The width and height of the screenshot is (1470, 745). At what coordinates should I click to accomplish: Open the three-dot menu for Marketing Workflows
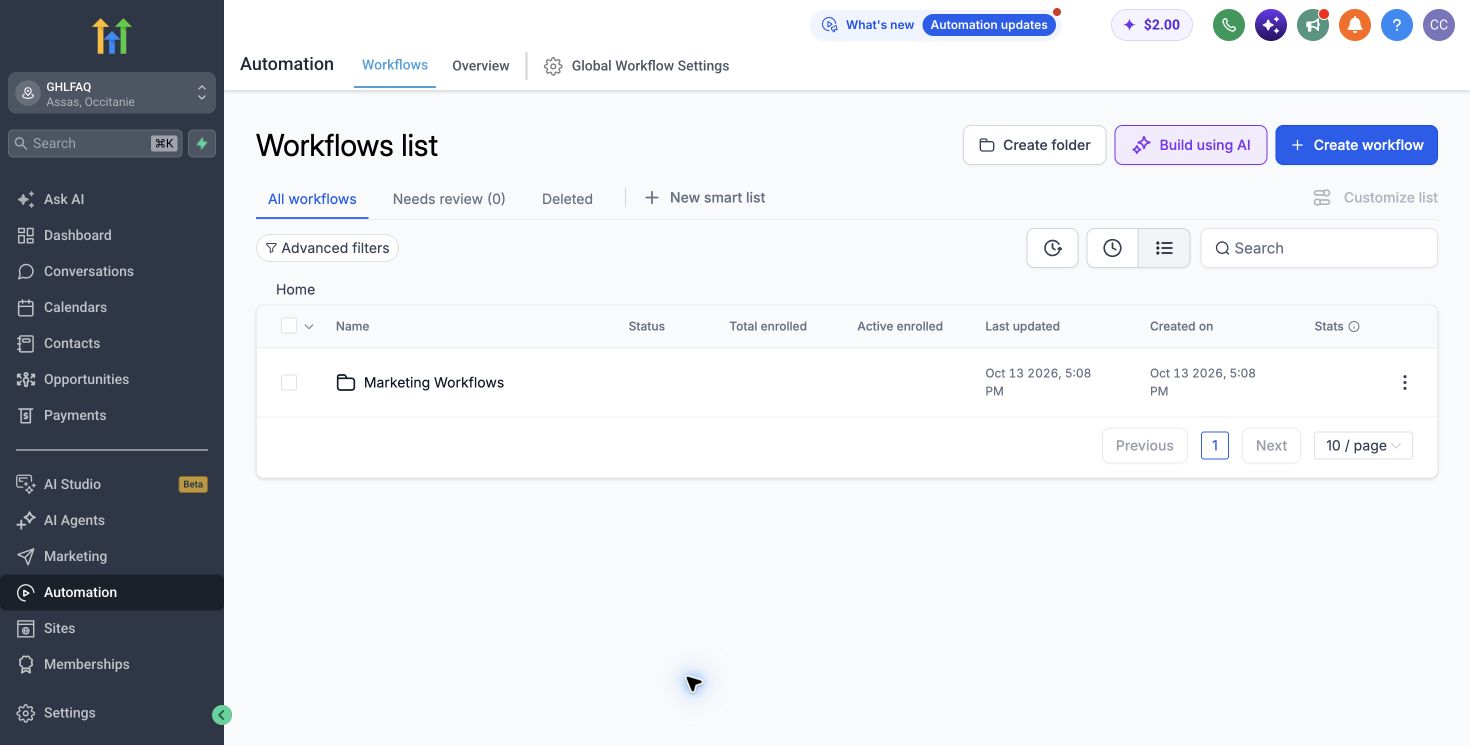(1405, 382)
